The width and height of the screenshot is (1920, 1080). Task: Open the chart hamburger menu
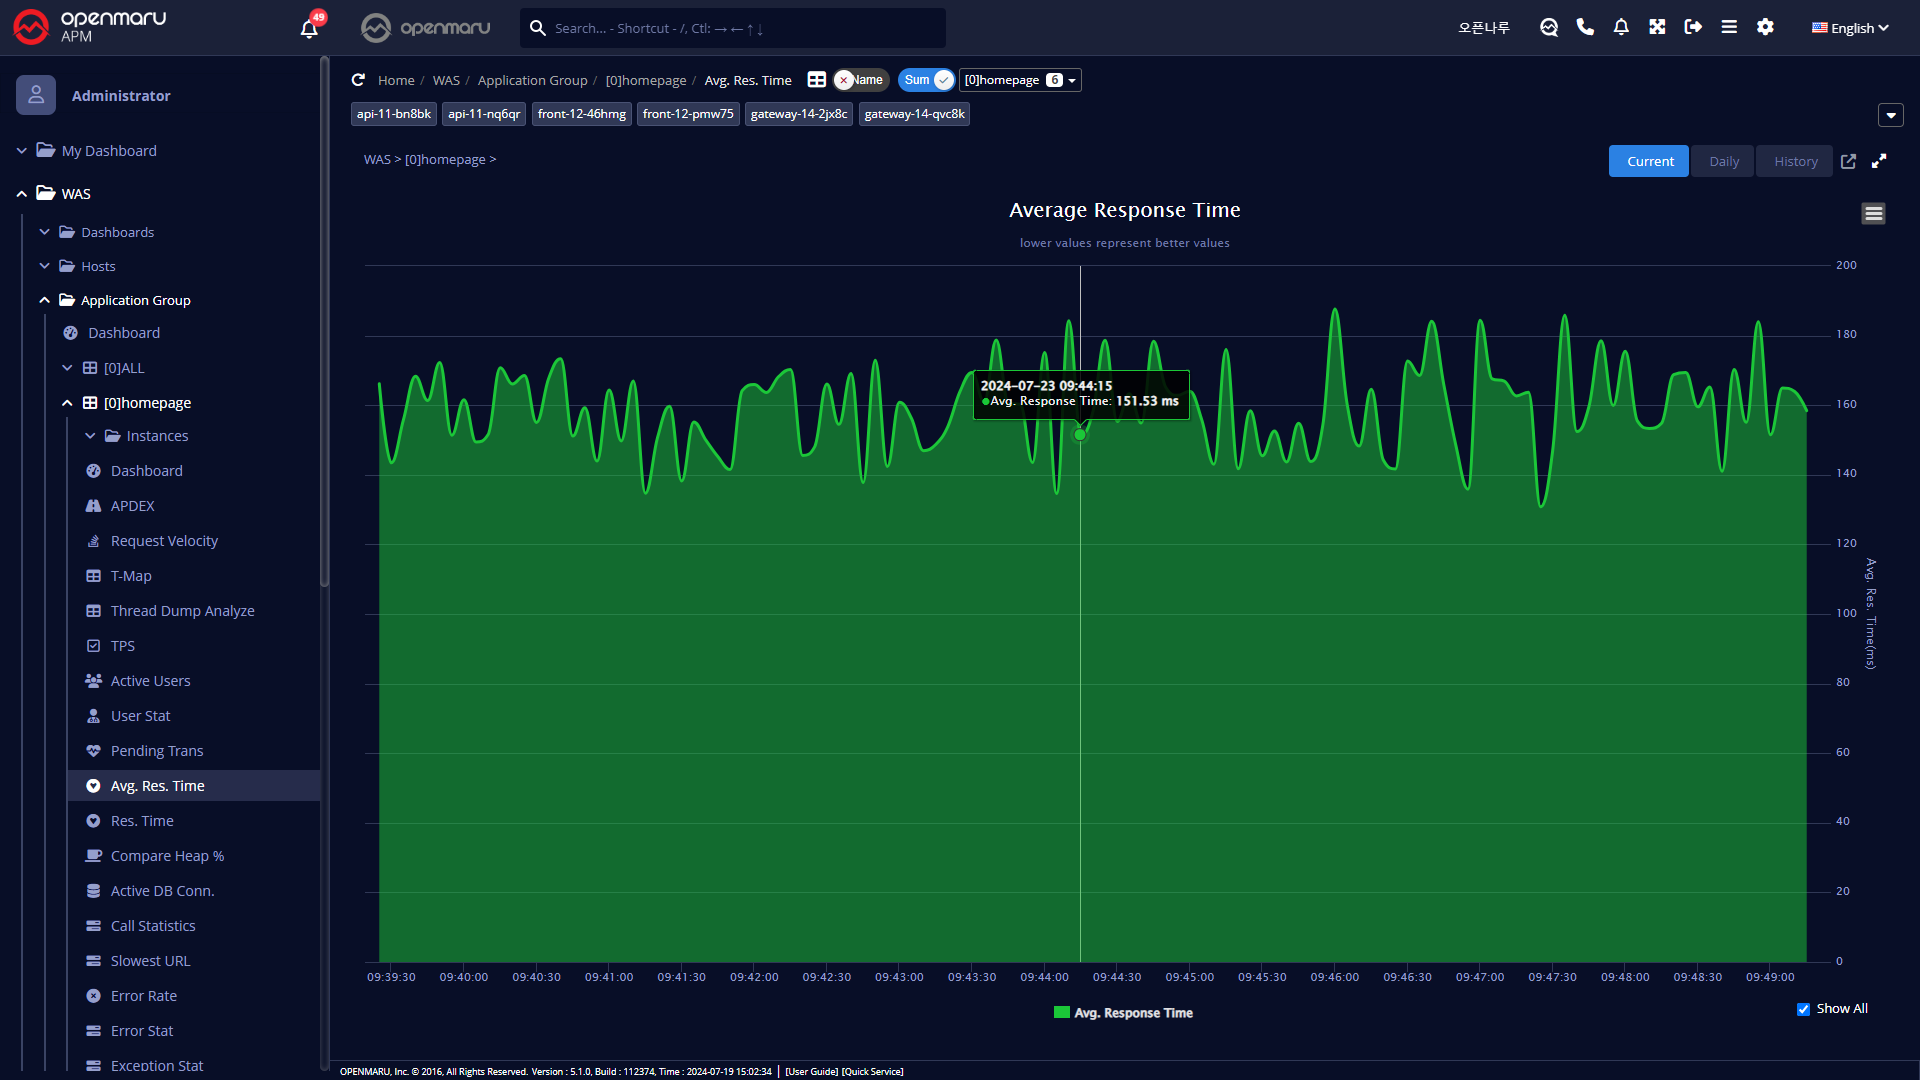1873,213
